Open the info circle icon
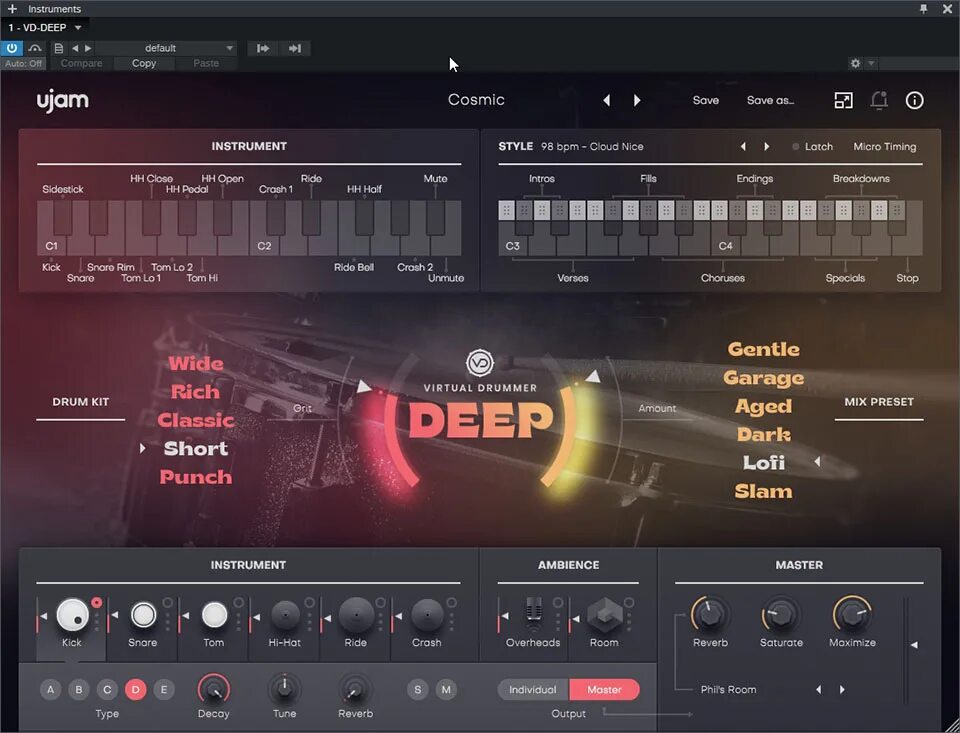960x733 pixels. (914, 100)
